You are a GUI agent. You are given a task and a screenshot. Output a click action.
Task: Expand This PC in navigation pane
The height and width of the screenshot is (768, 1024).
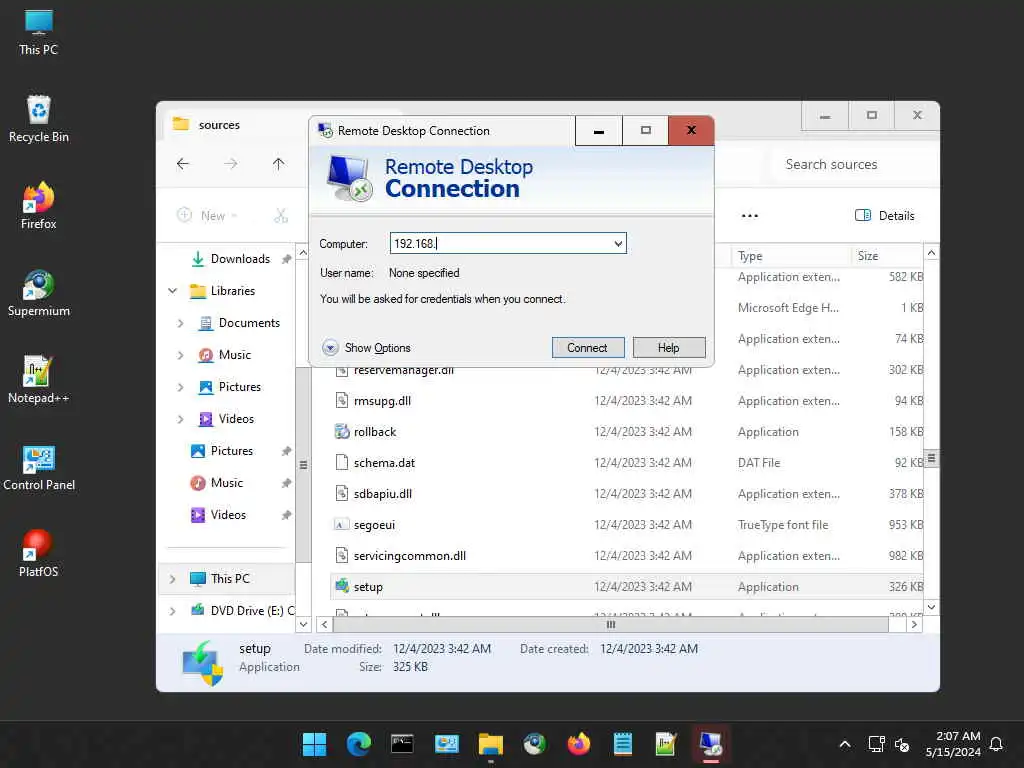pyautogui.click(x=172, y=579)
